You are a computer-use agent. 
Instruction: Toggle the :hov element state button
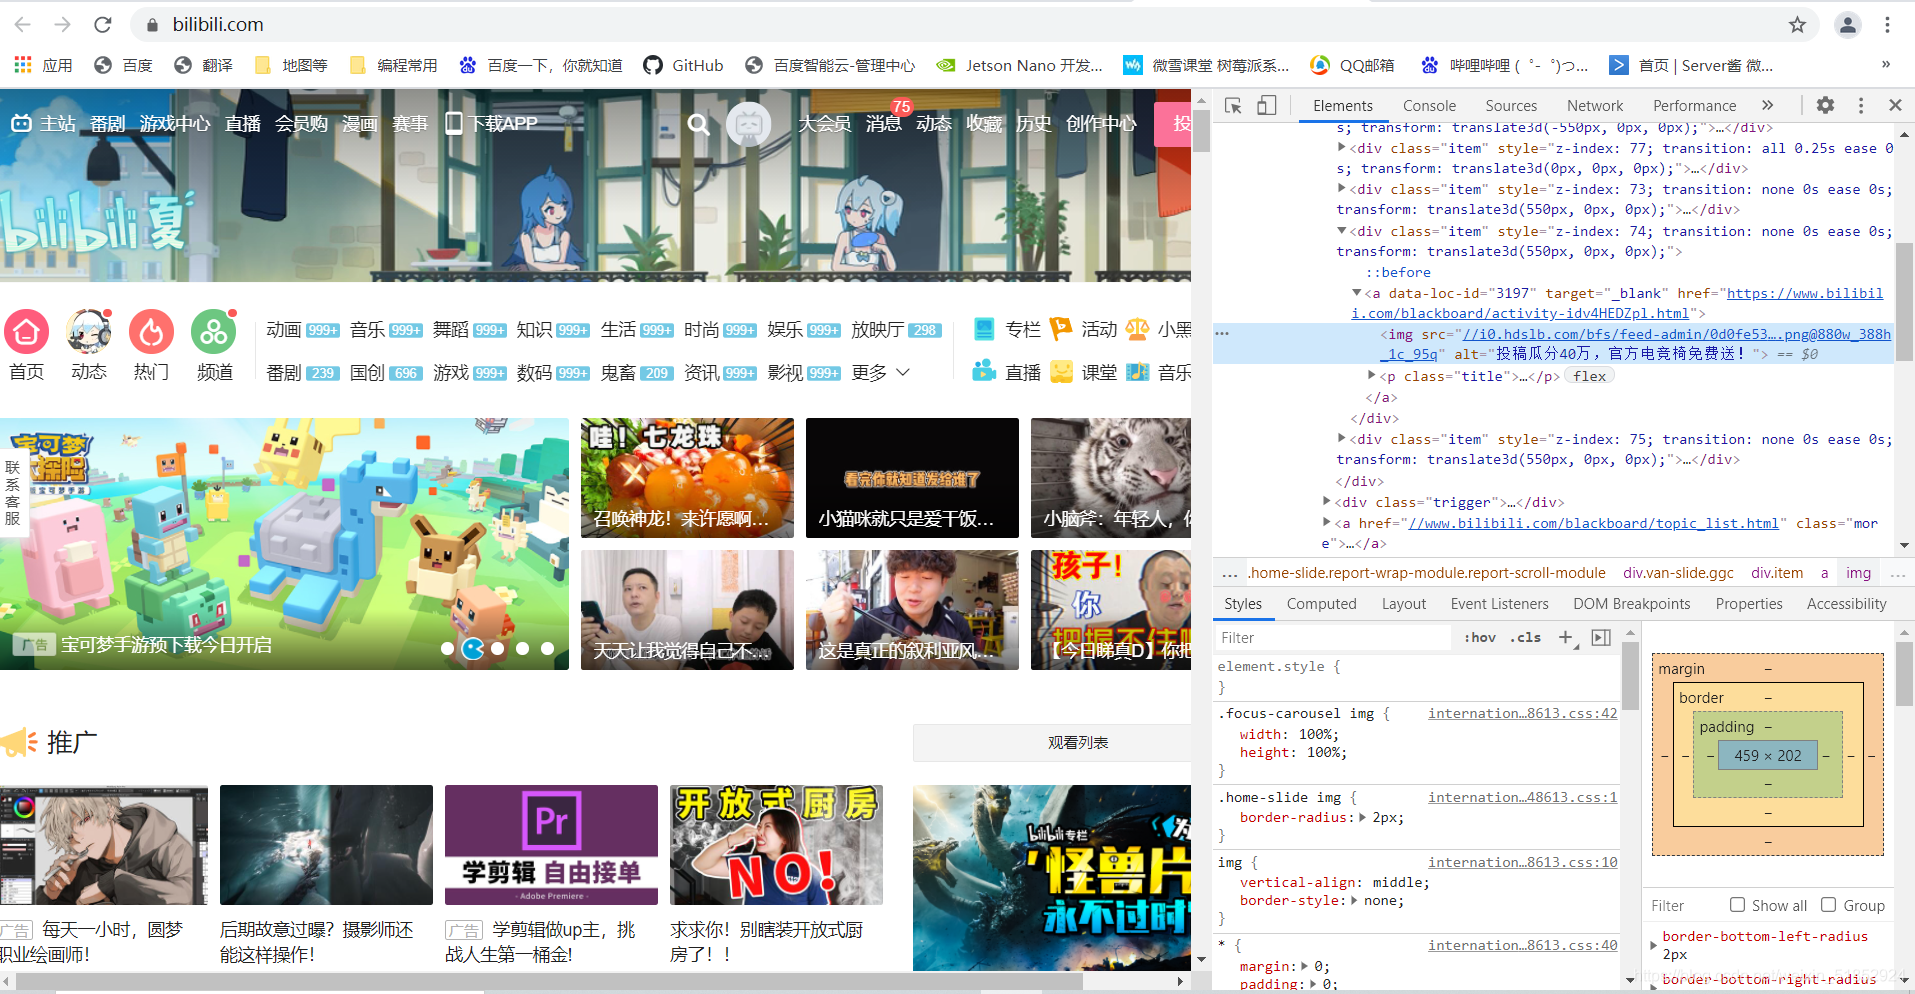coord(1480,638)
